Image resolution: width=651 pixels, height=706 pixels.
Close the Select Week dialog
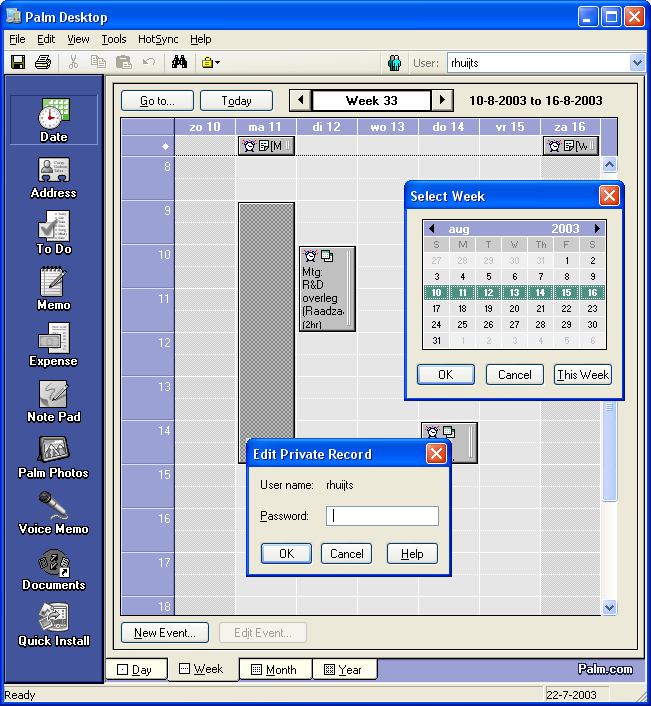tap(609, 196)
